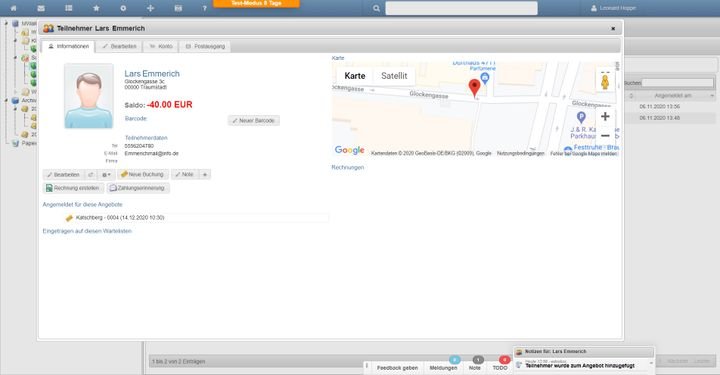Screen dimensions: 720x375
Task: Open the gear dropdown beside Bearbeiten
Action: (107, 175)
